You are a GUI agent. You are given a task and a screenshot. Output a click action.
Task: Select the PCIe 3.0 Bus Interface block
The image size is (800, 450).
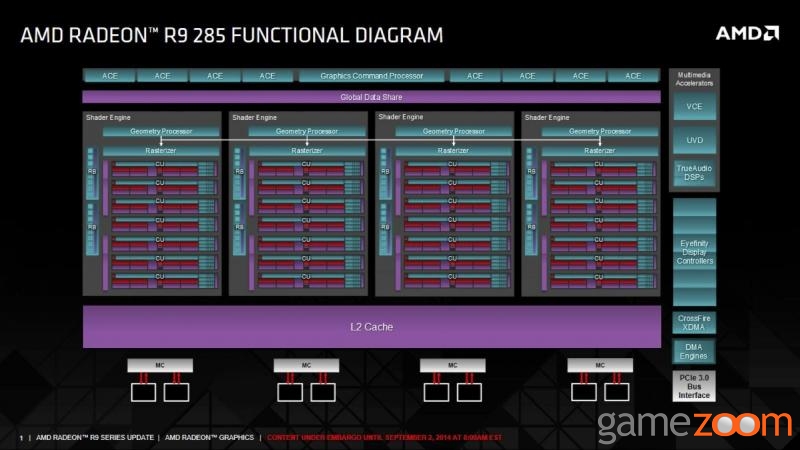click(x=694, y=386)
